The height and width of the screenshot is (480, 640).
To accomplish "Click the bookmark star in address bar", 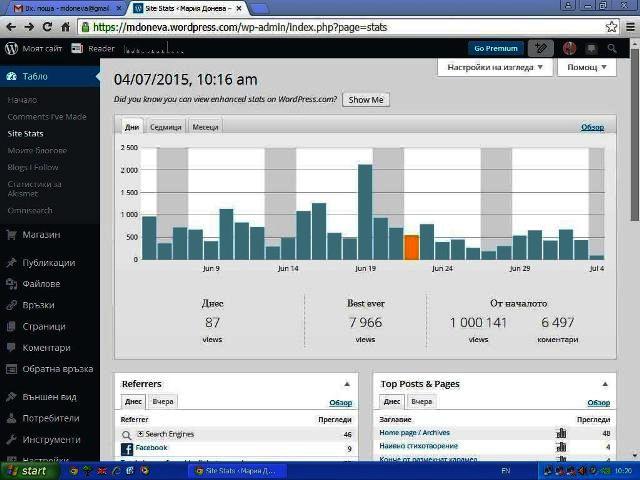I will 611,27.
